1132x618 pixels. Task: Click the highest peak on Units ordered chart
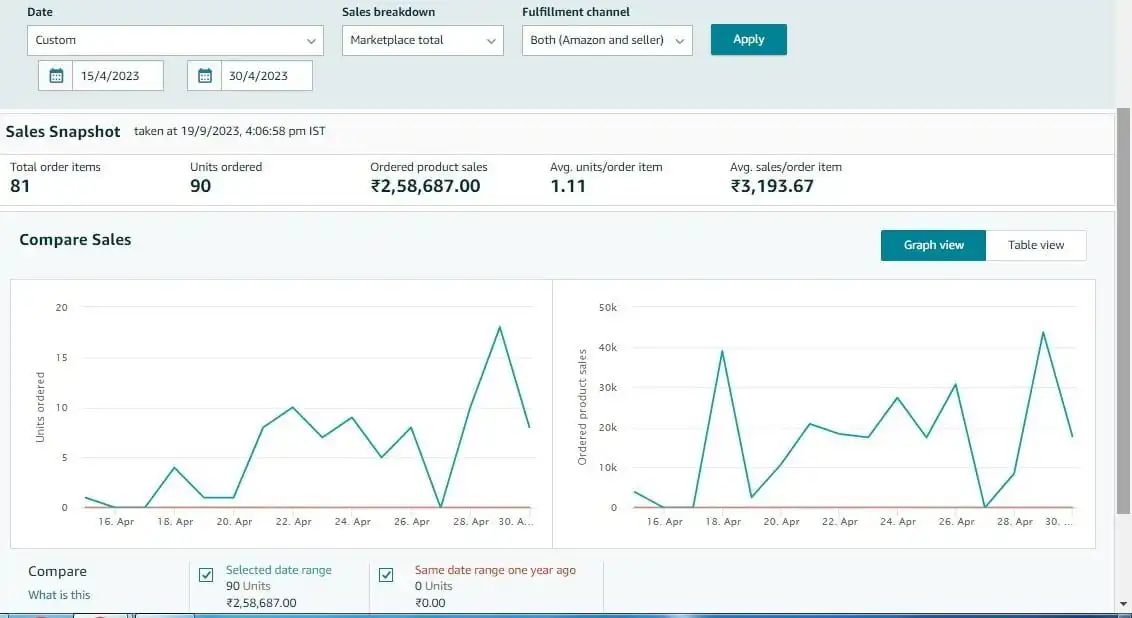coord(499,327)
